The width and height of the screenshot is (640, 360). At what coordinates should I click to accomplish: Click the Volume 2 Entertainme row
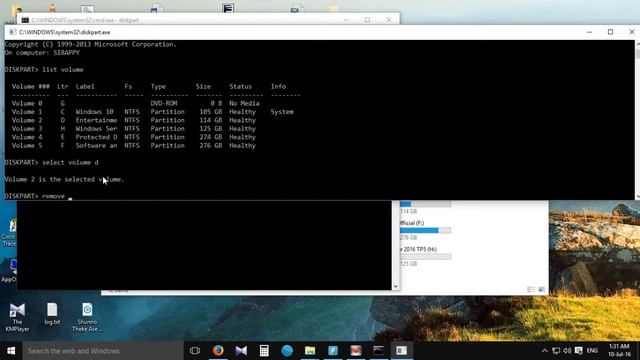(x=133, y=120)
